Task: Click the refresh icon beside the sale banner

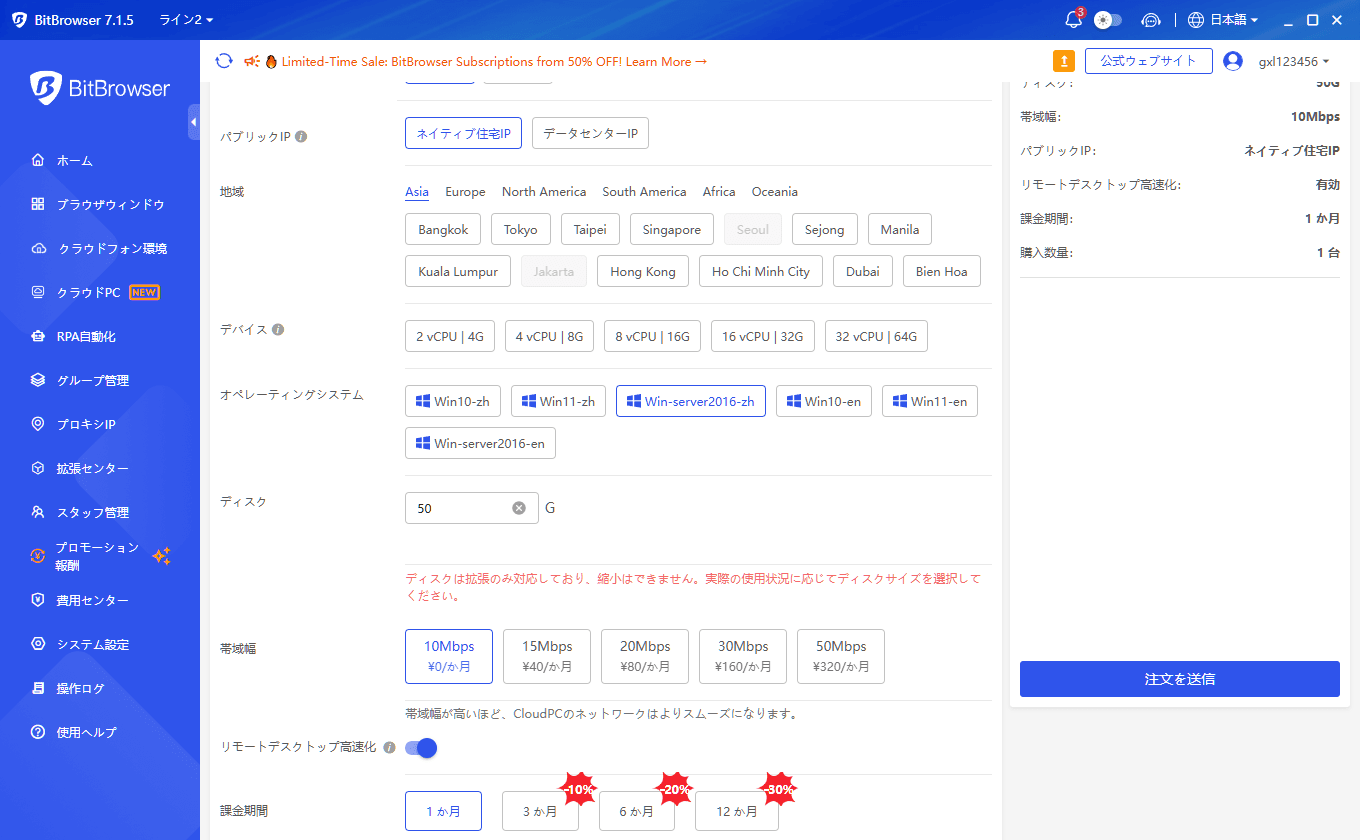Action: 224,61
